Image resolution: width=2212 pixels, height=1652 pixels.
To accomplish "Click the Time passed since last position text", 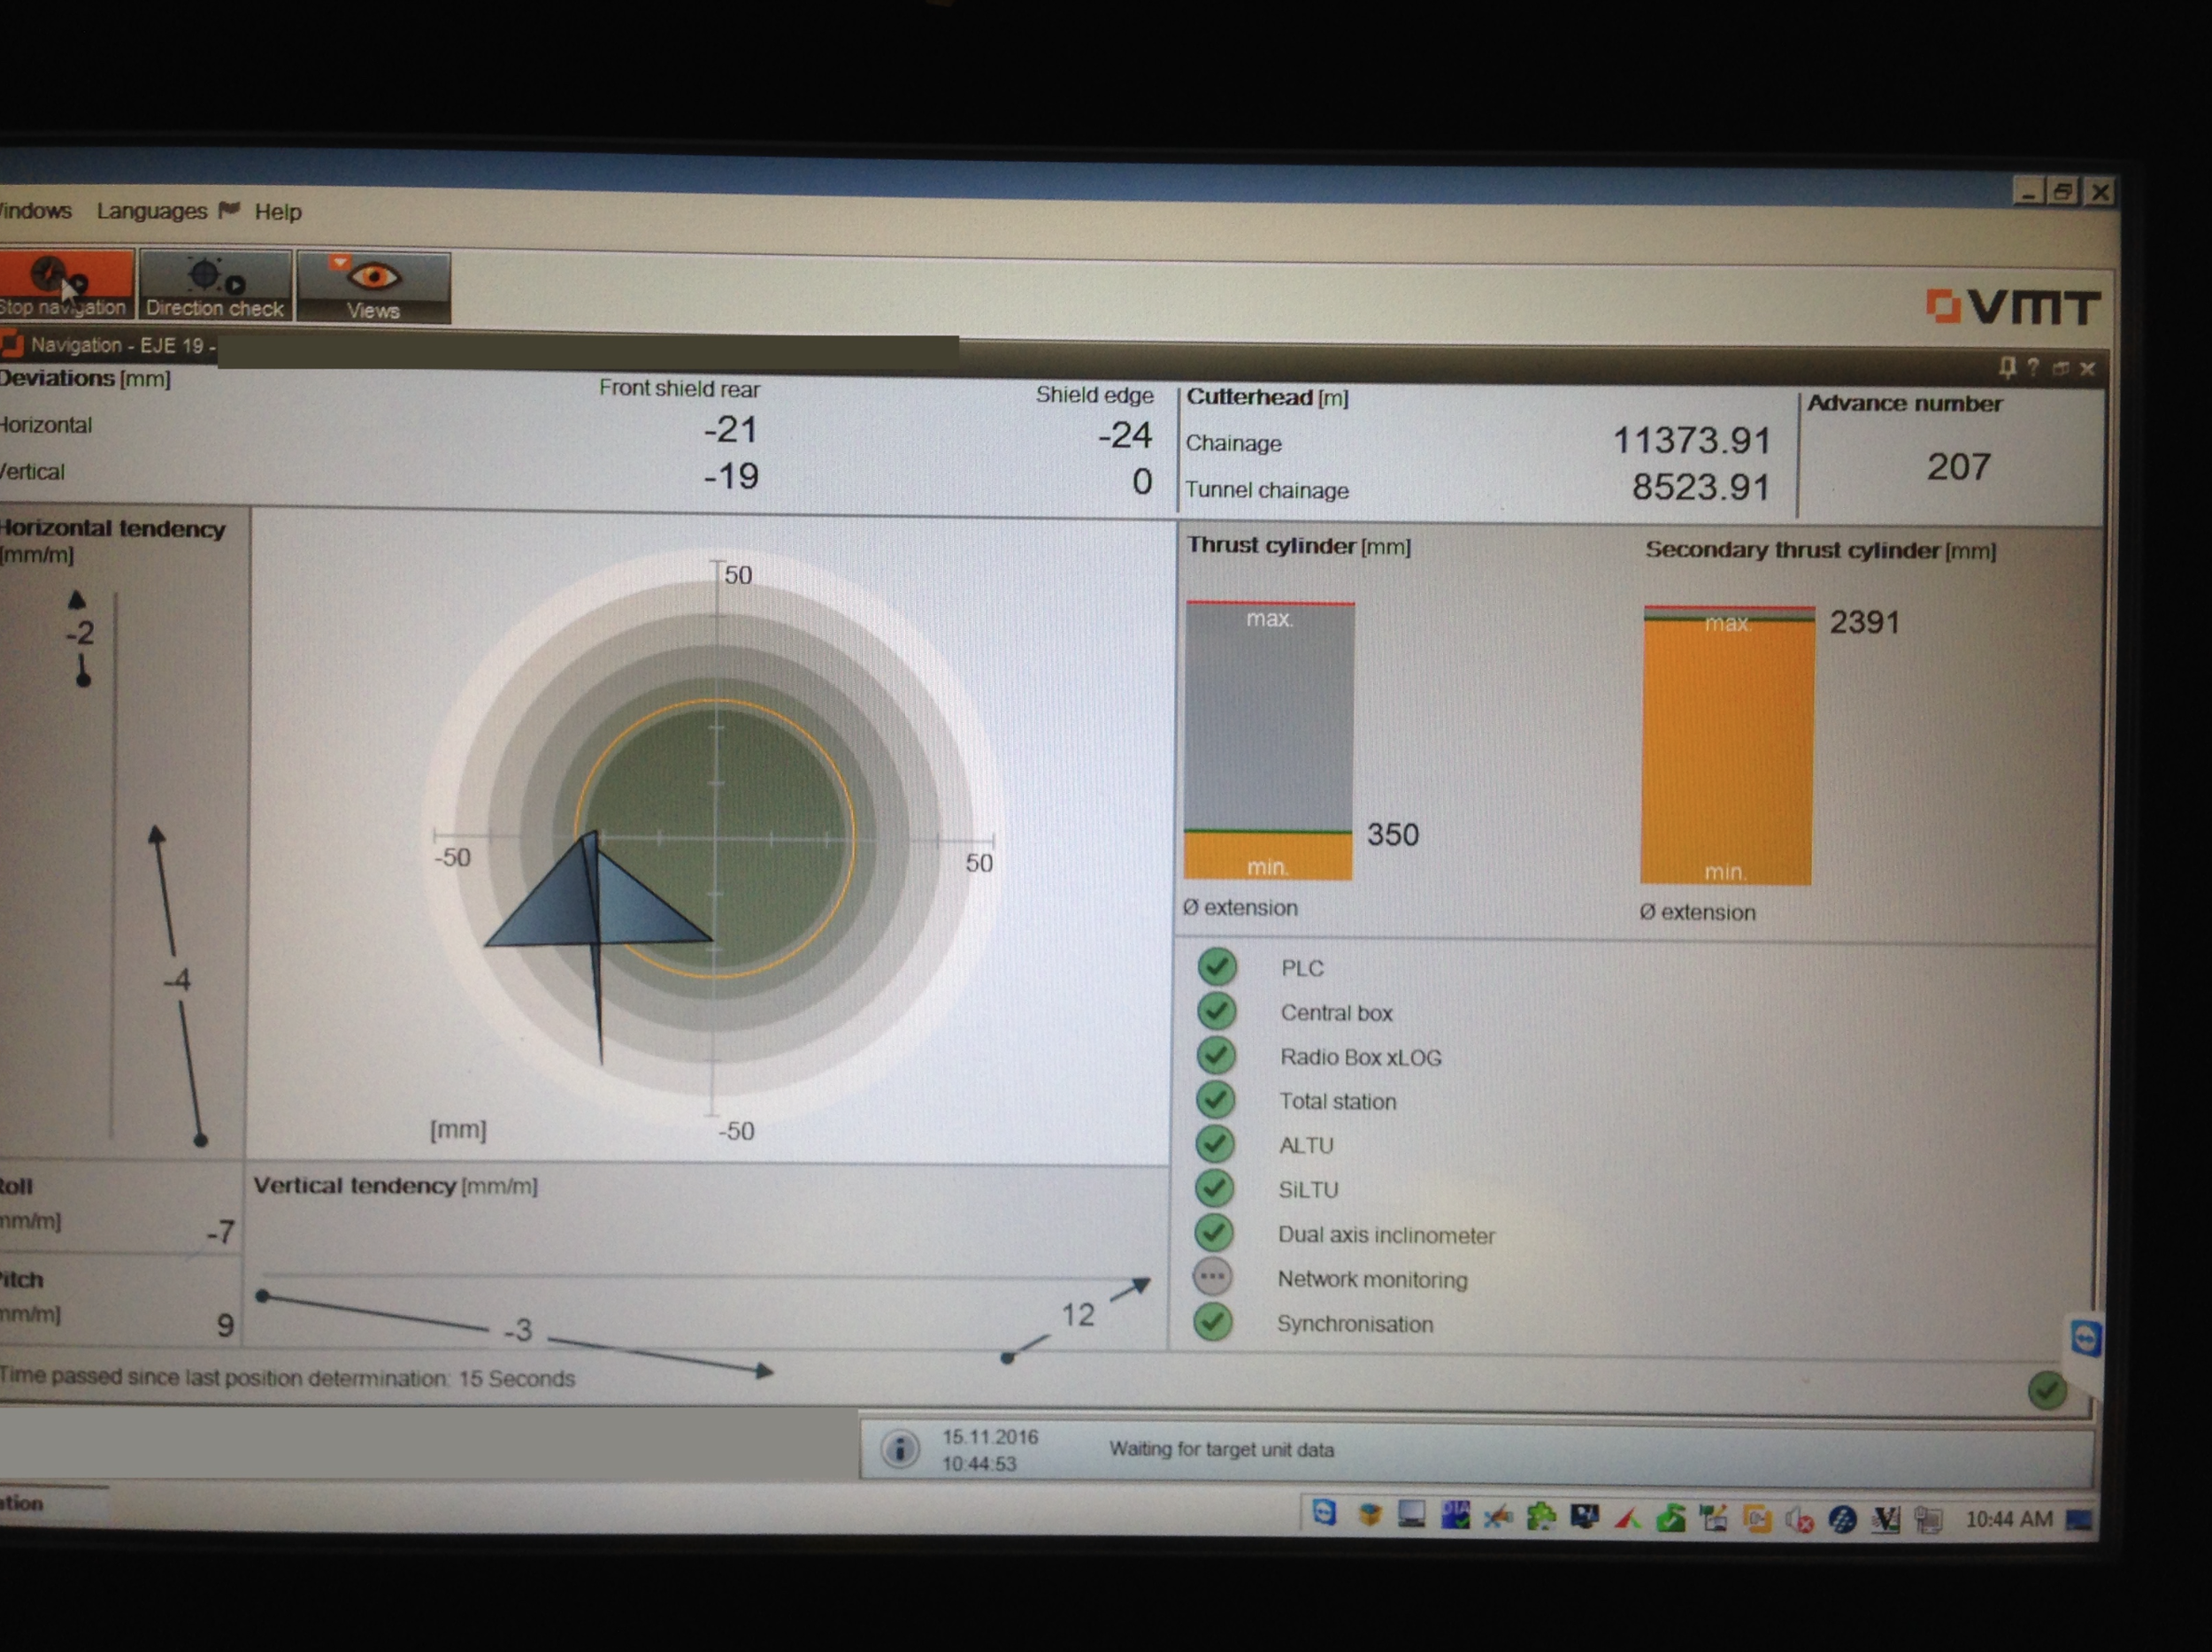I will [287, 1377].
